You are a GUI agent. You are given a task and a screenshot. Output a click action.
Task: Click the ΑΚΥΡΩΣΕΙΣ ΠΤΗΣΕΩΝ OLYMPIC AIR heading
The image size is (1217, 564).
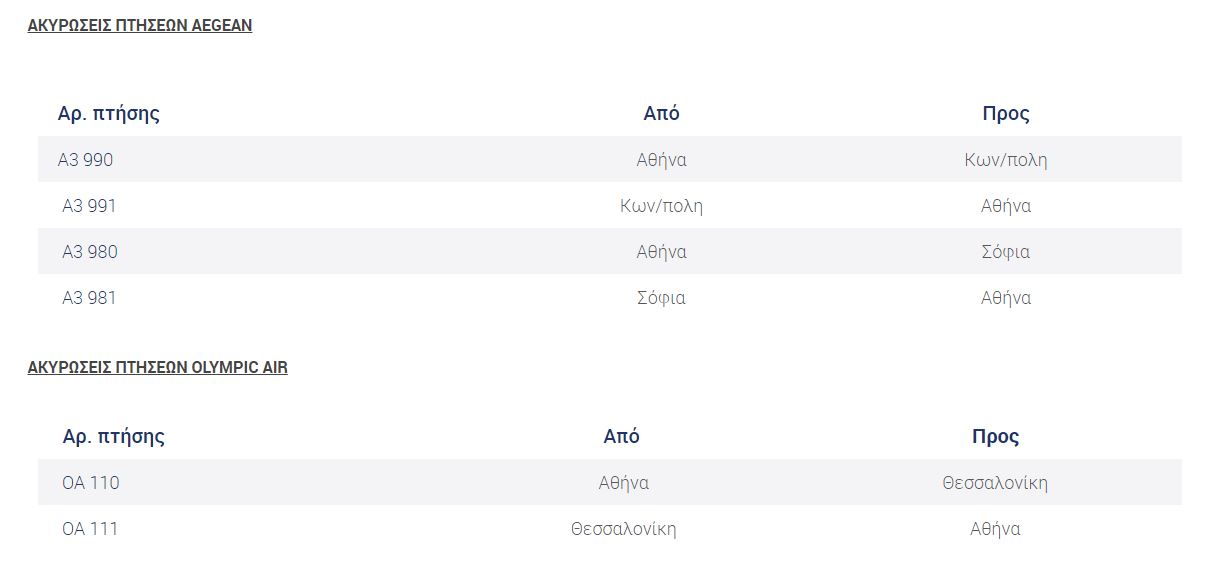click(x=158, y=368)
